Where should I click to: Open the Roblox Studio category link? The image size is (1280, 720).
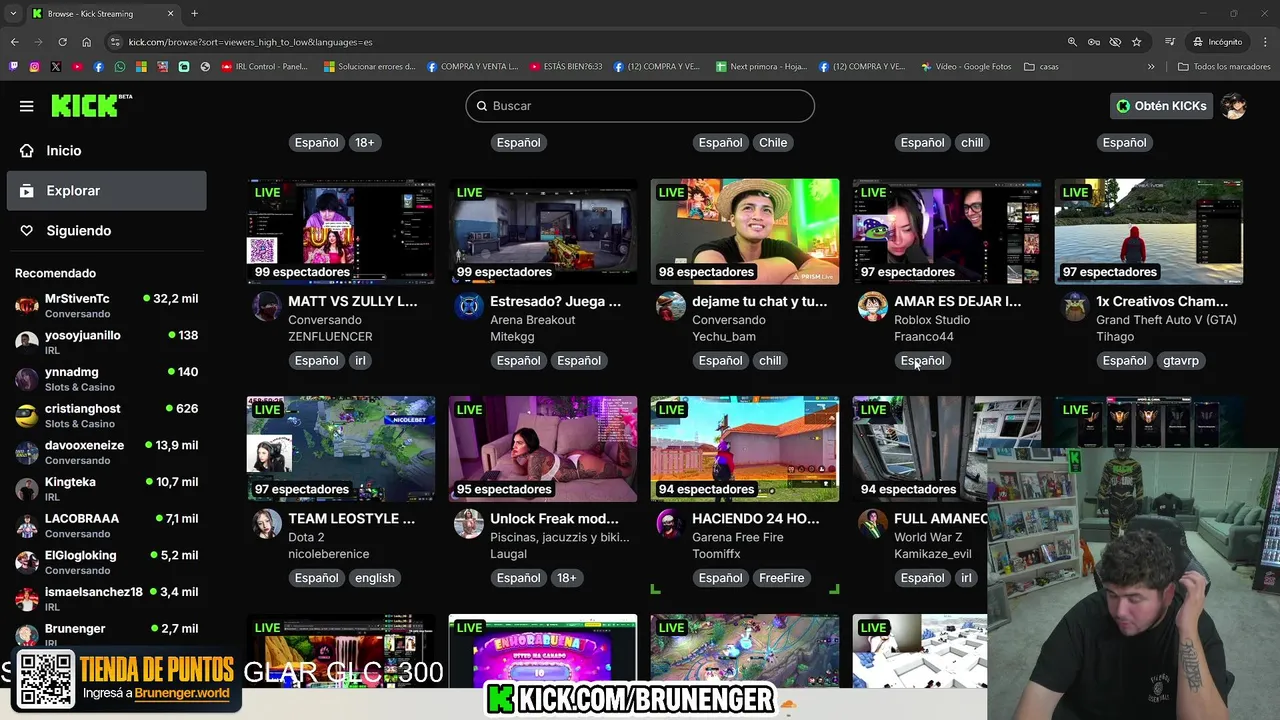[x=932, y=320]
